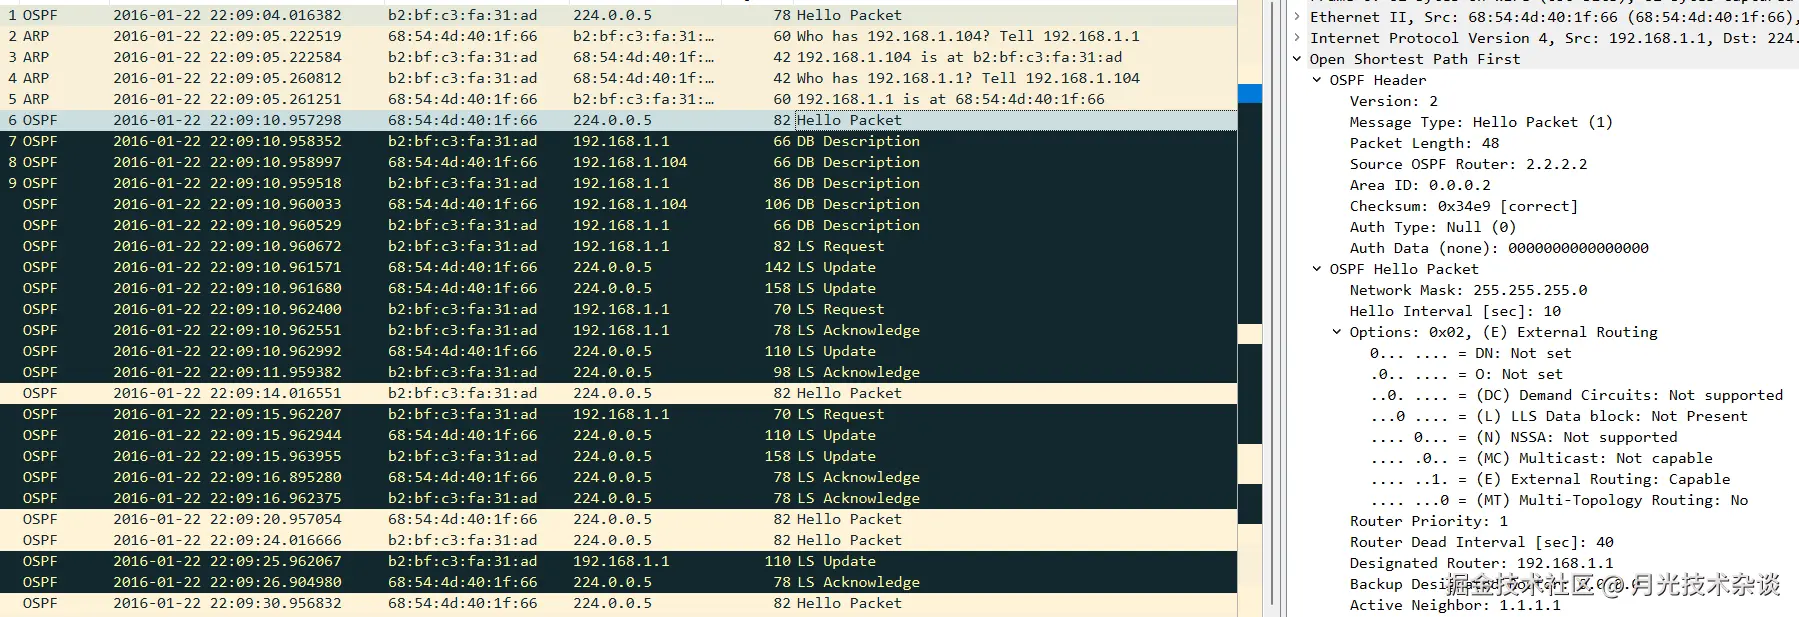Select Router Priority: 1 field
This screenshot has width=1799, height=617.
(1428, 521)
